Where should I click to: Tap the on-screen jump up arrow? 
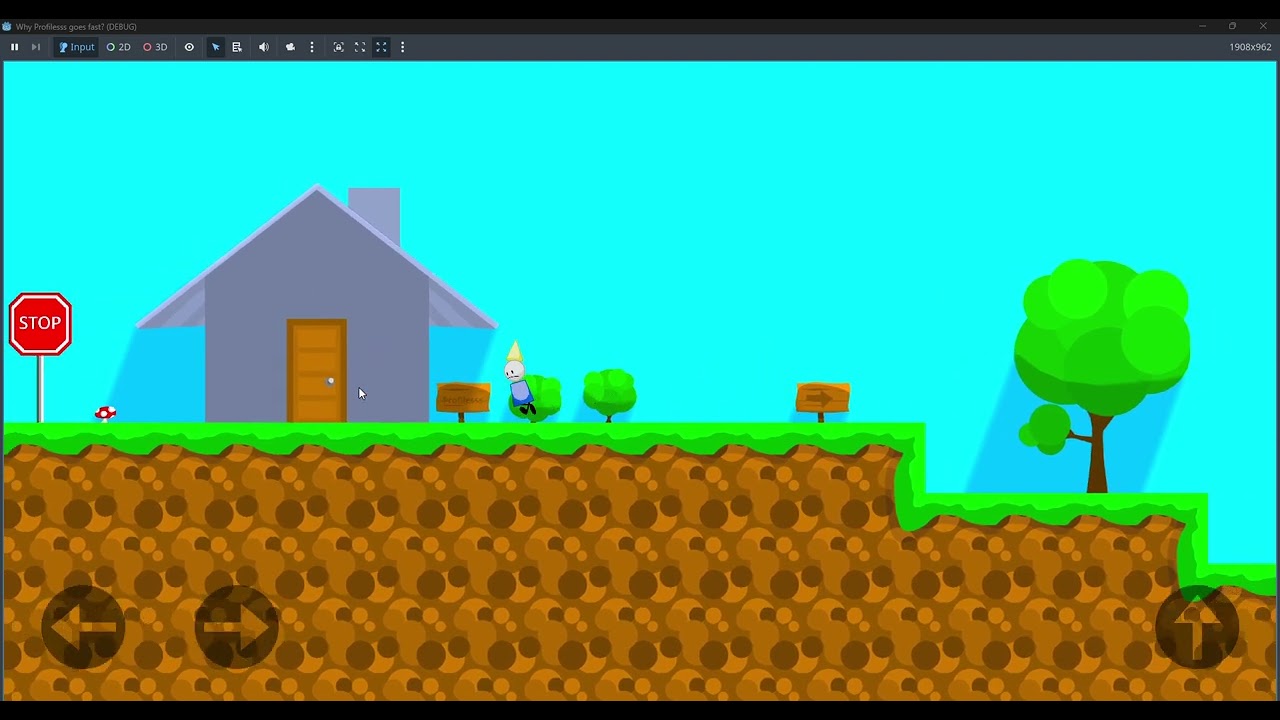tap(1197, 627)
